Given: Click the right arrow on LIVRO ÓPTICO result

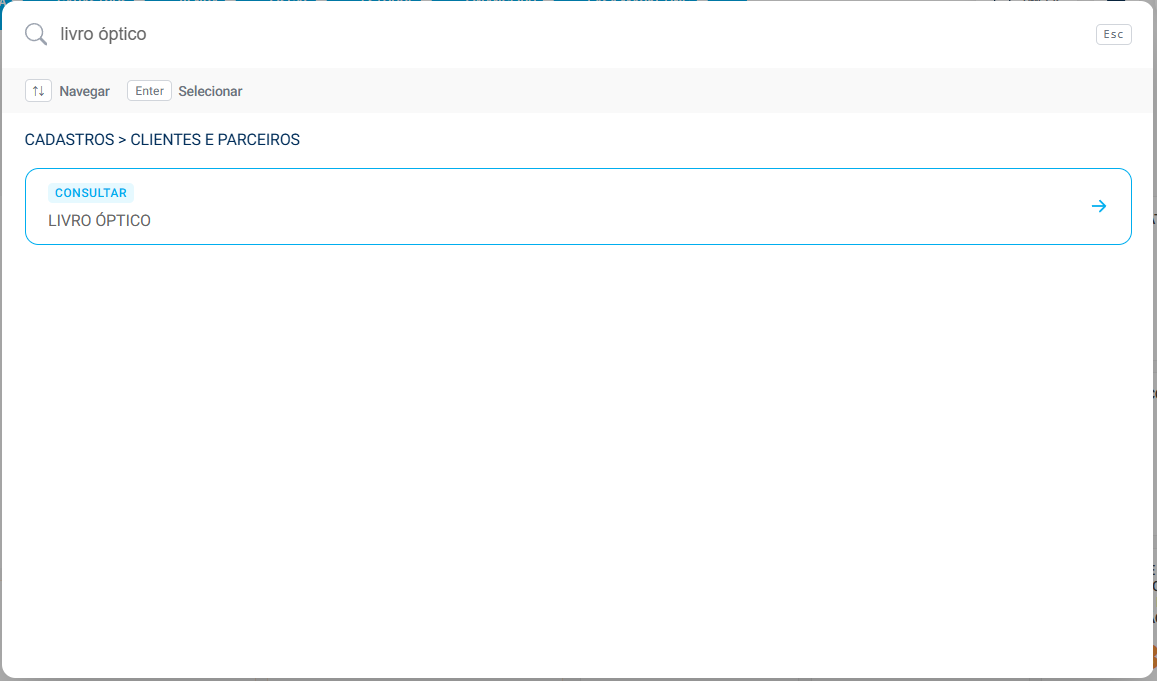Looking at the screenshot, I should 1099,206.
